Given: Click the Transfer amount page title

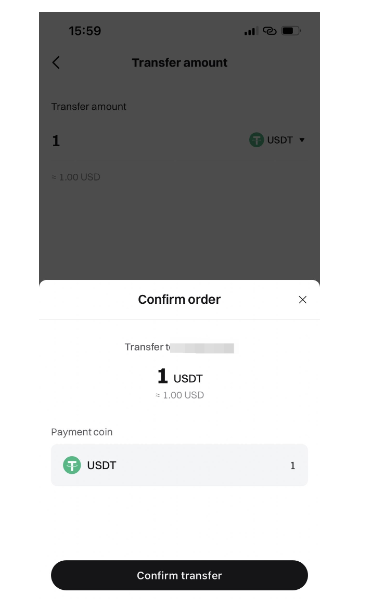Looking at the screenshot, I should click(x=180, y=63).
